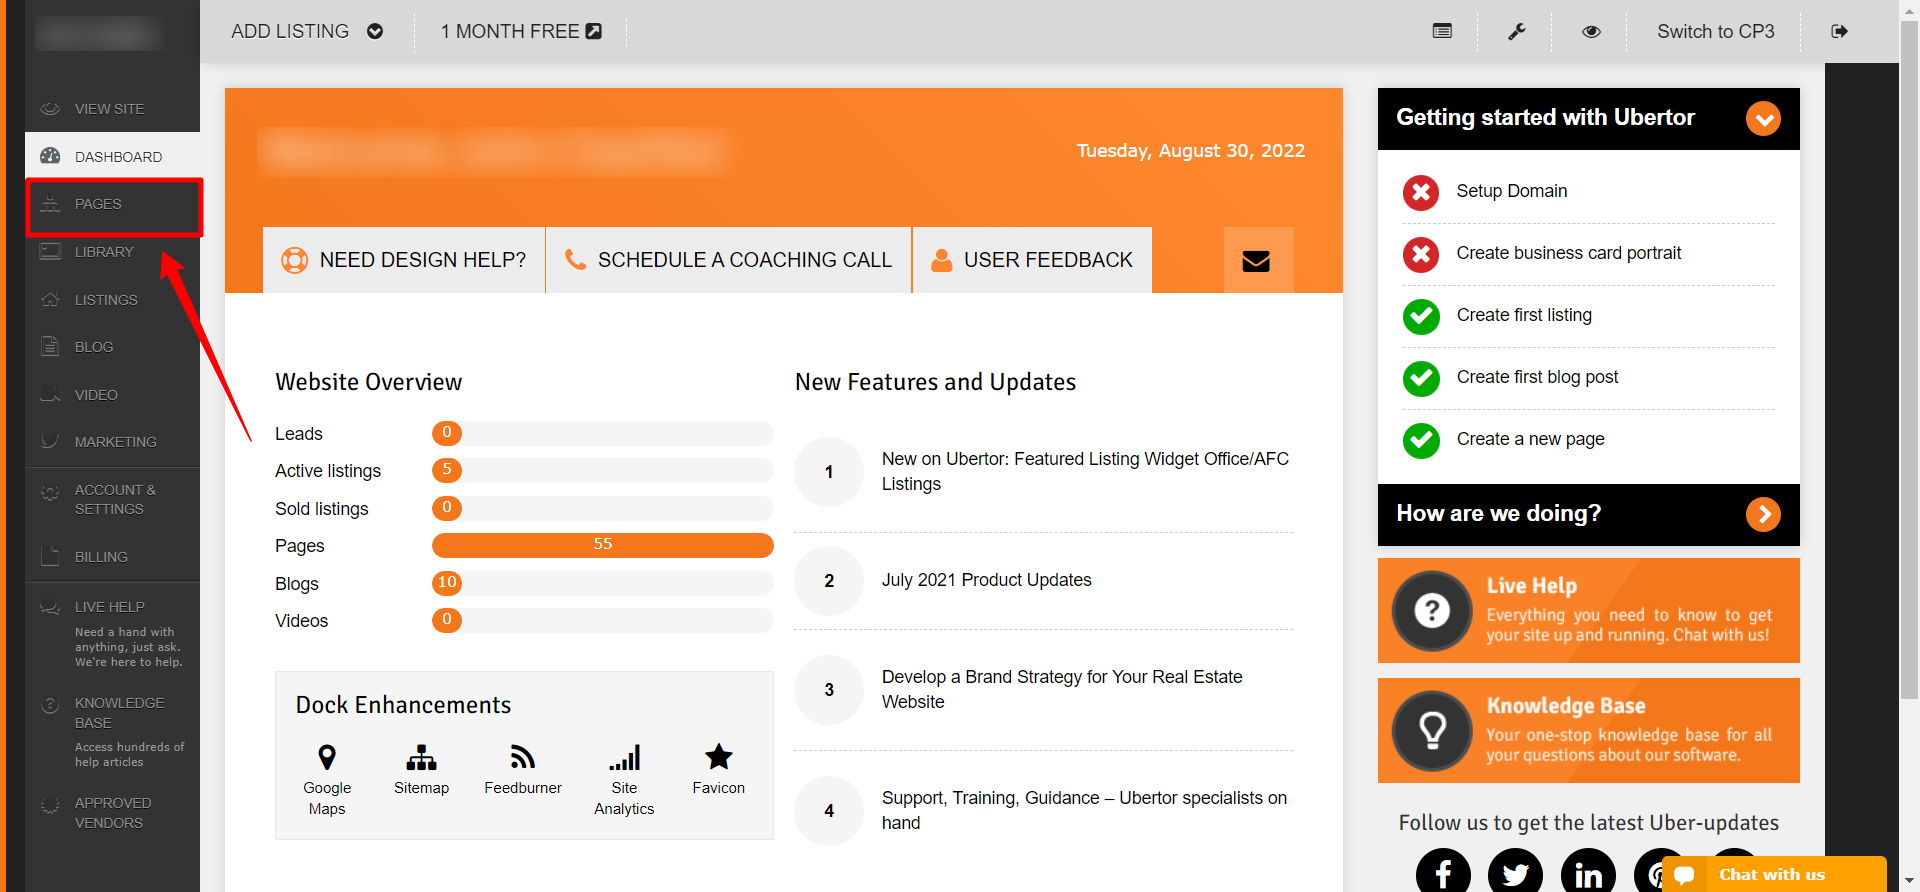Screen dimensions: 1920x892
Task: Open Site Analytics dock enhancement
Action: 624,780
